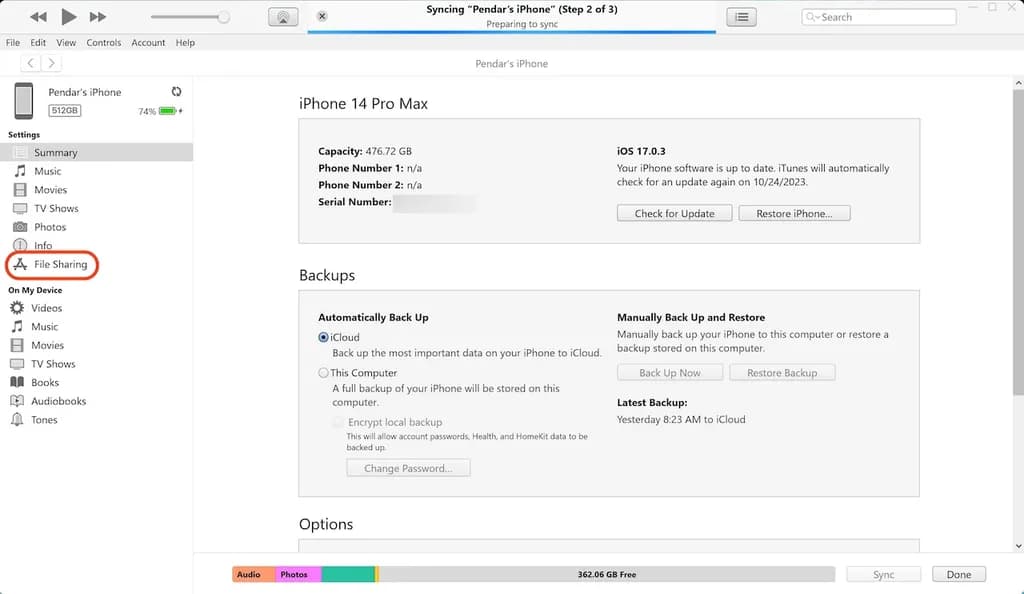The height and width of the screenshot is (594, 1024).
Task: Click the rewind previous track icon
Action: (38, 17)
